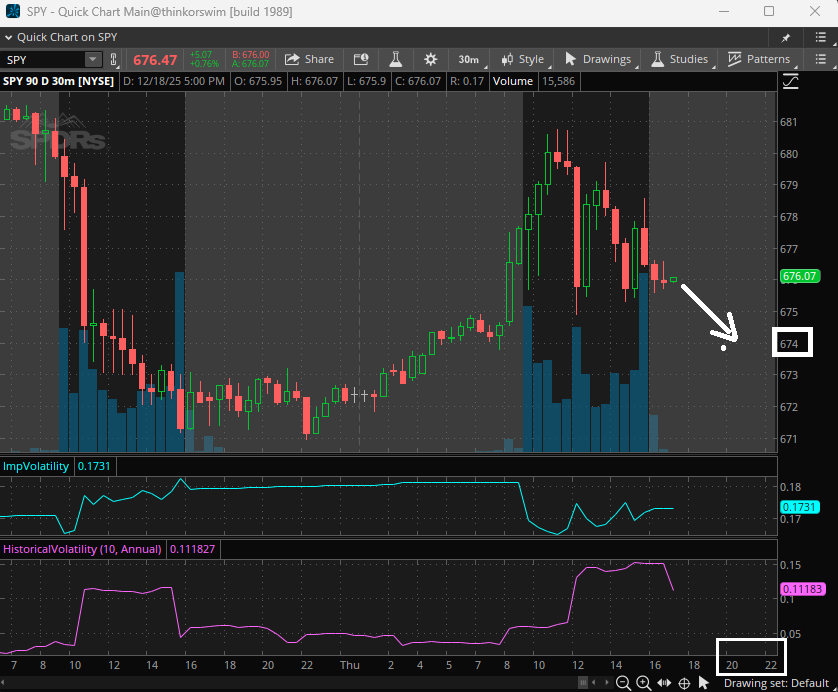Click the D: 12/18/25 5:00 PM timestamp
This screenshot has width=838, height=692.
tap(174, 81)
